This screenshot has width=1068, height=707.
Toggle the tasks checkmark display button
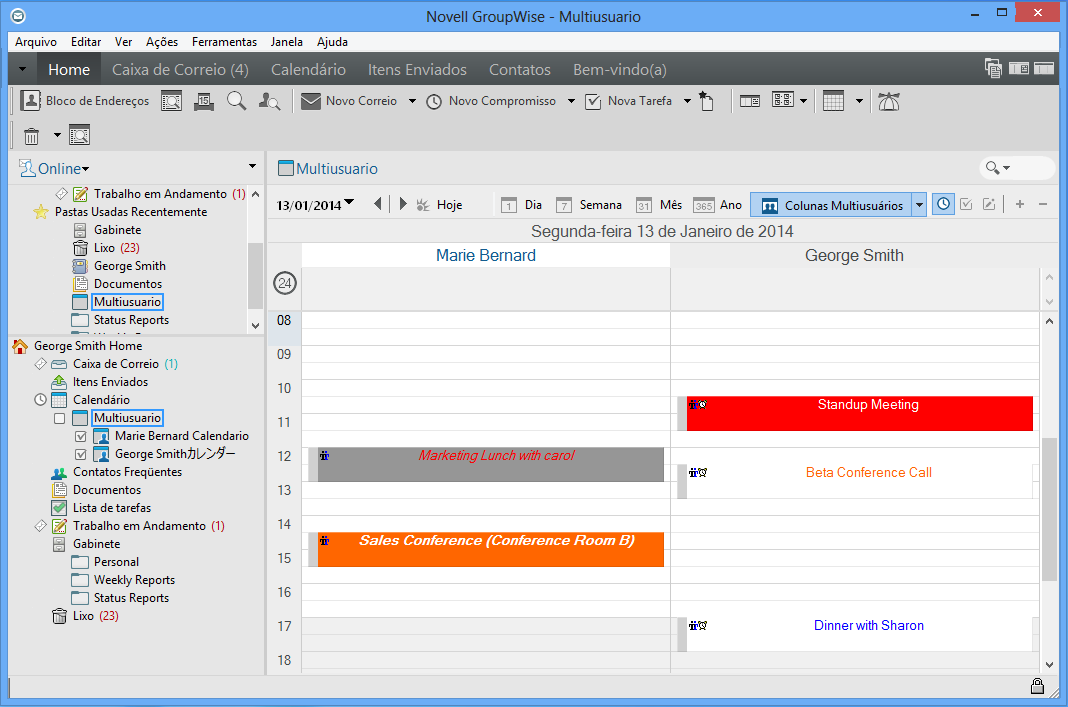tap(966, 204)
